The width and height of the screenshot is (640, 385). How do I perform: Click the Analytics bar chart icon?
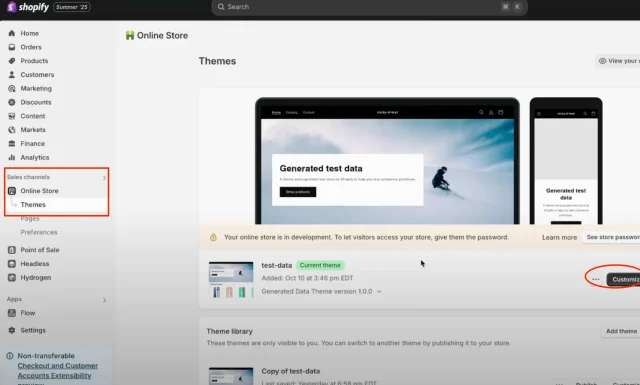tap(12, 158)
